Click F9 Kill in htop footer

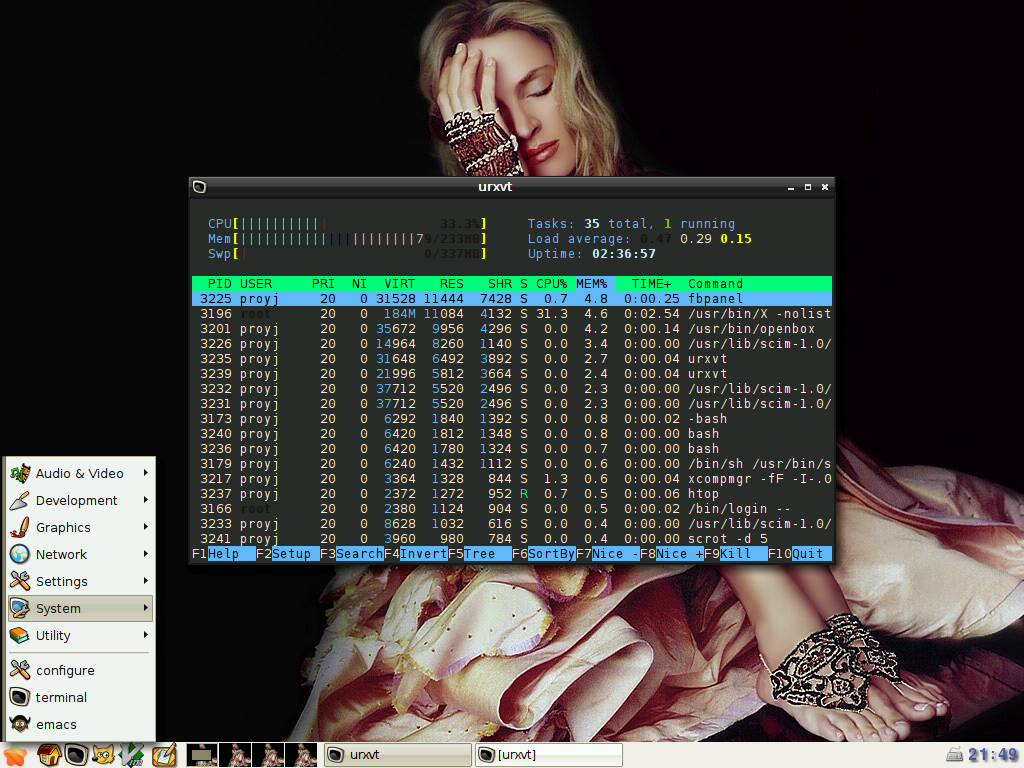click(x=735, y=554)
